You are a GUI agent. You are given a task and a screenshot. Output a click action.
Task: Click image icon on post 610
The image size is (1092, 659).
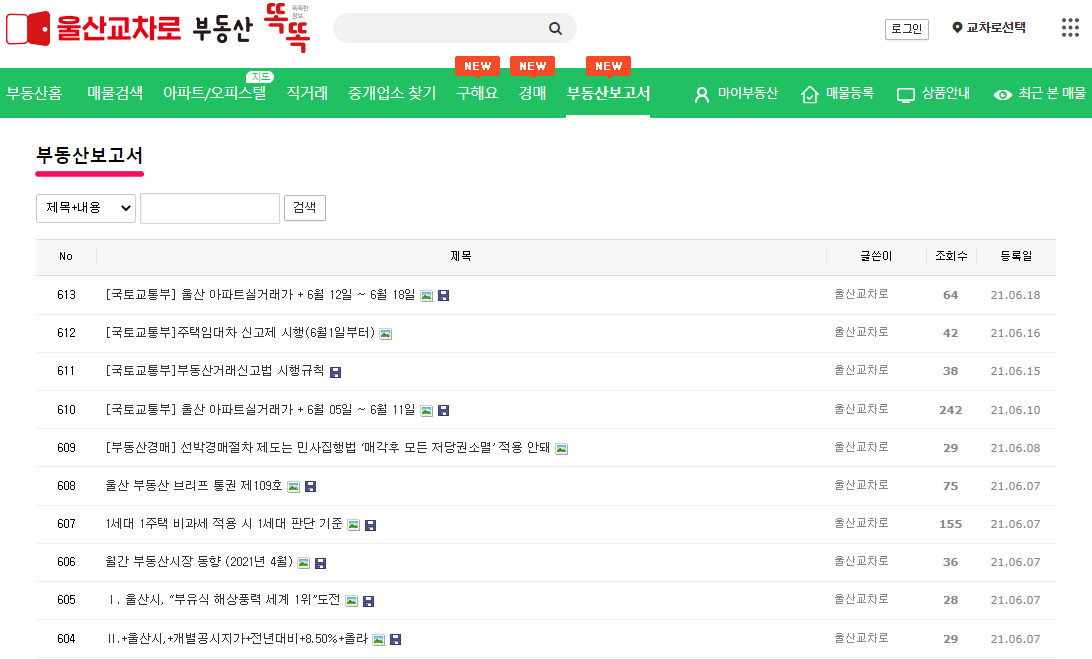coord(426,411)
